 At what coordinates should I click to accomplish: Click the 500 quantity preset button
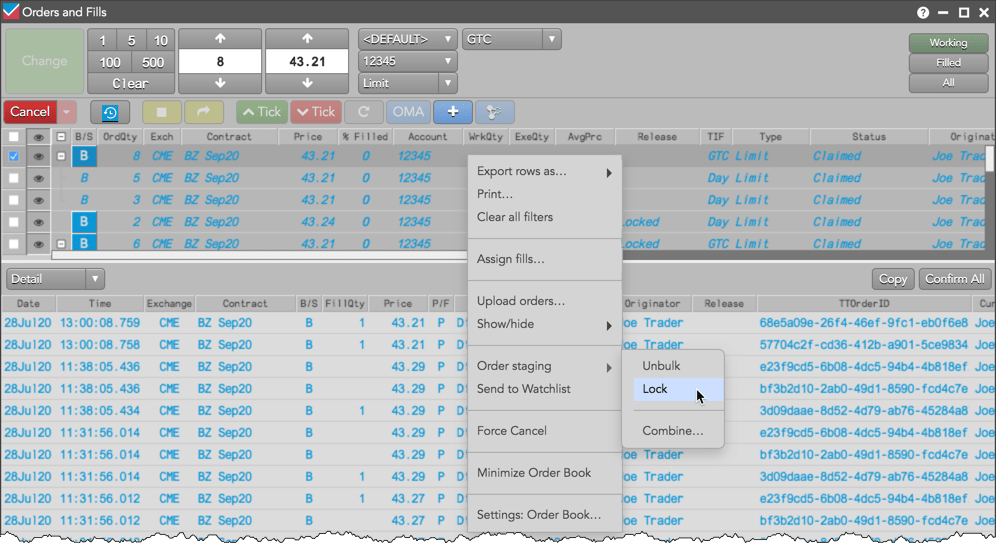point(153,62)
